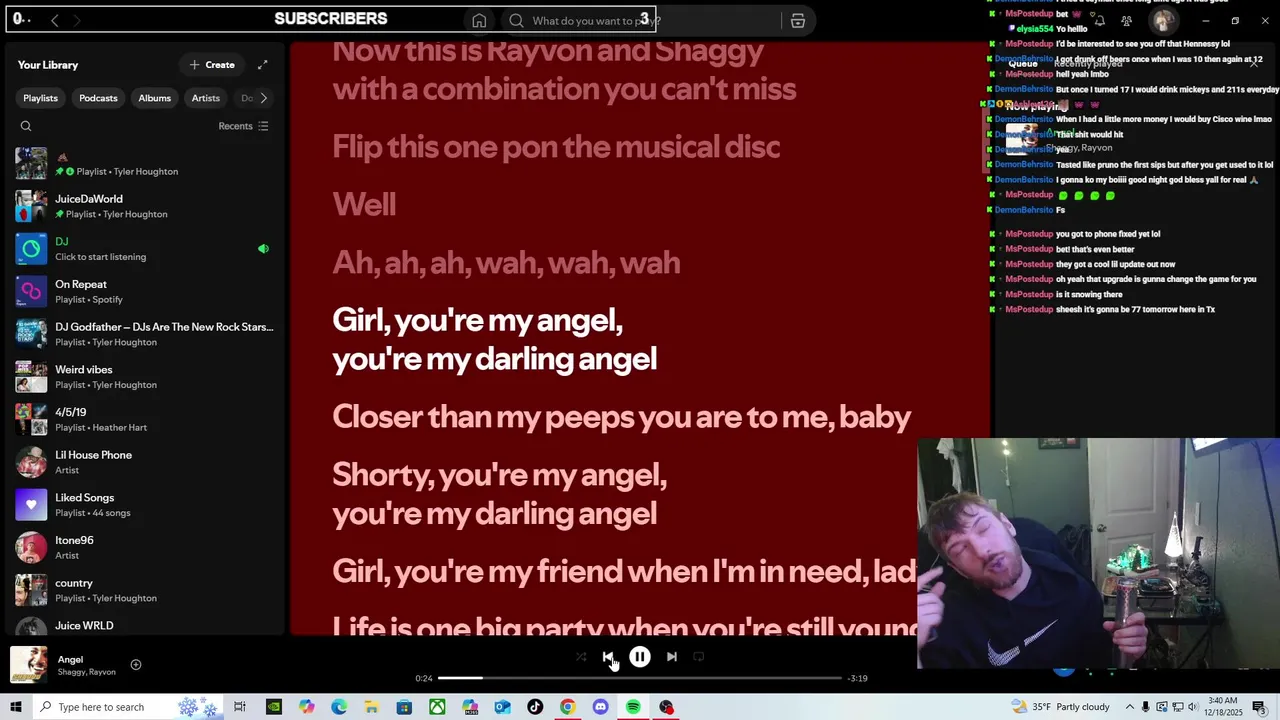Viewport: 1280px width, 720px height.
Task: Pause the current song
Action: tap(640, 657)
